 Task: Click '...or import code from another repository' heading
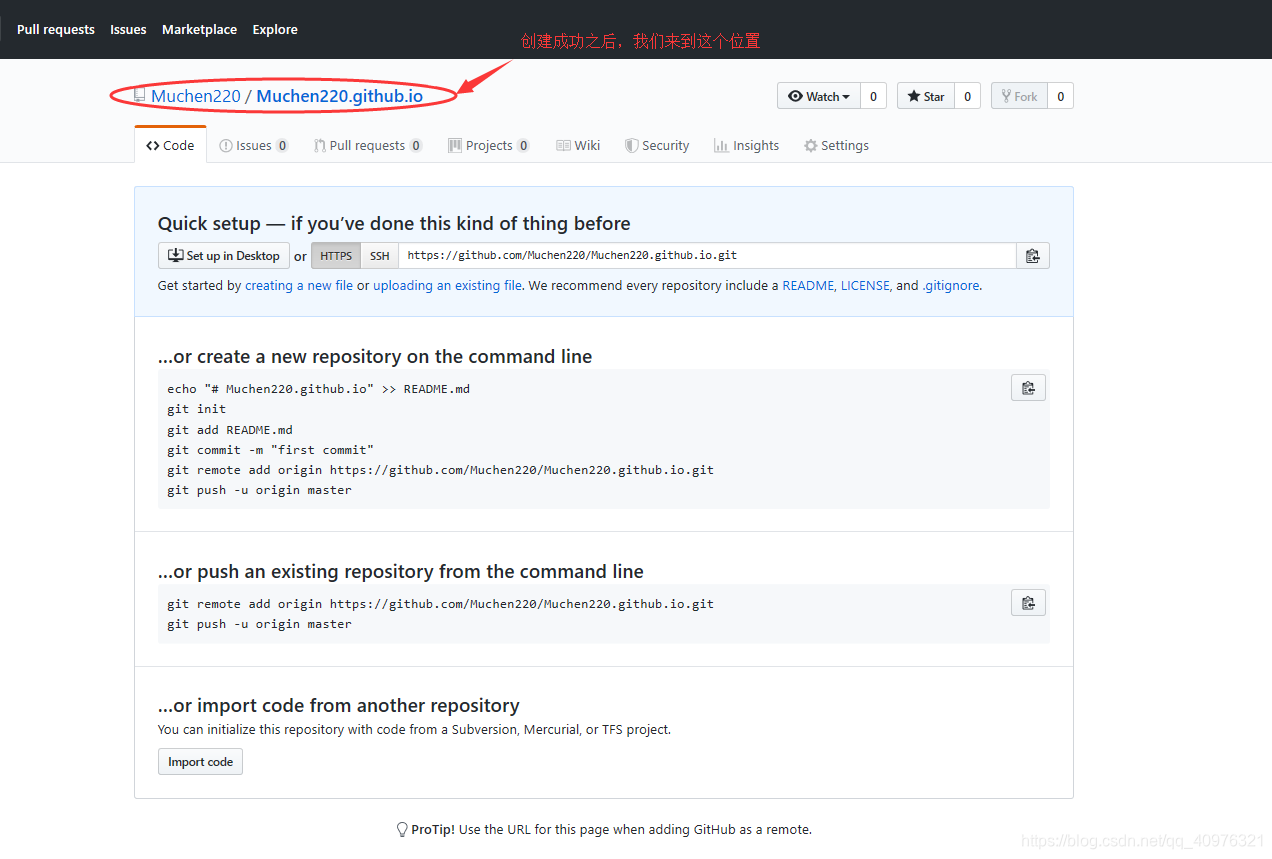tap(339, 705)
